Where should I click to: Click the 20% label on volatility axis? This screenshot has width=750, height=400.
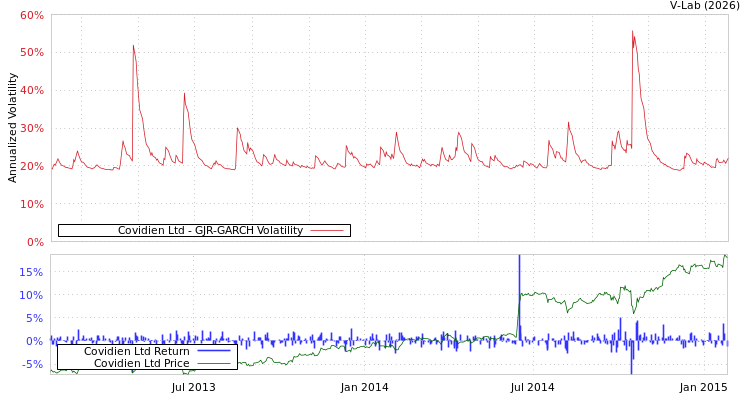31,166
